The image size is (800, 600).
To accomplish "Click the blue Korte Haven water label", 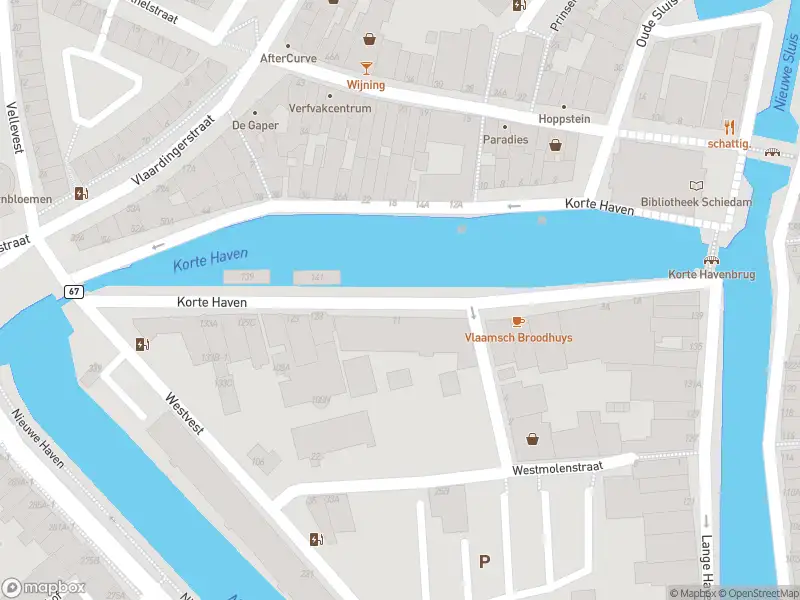I will (211, 260).
